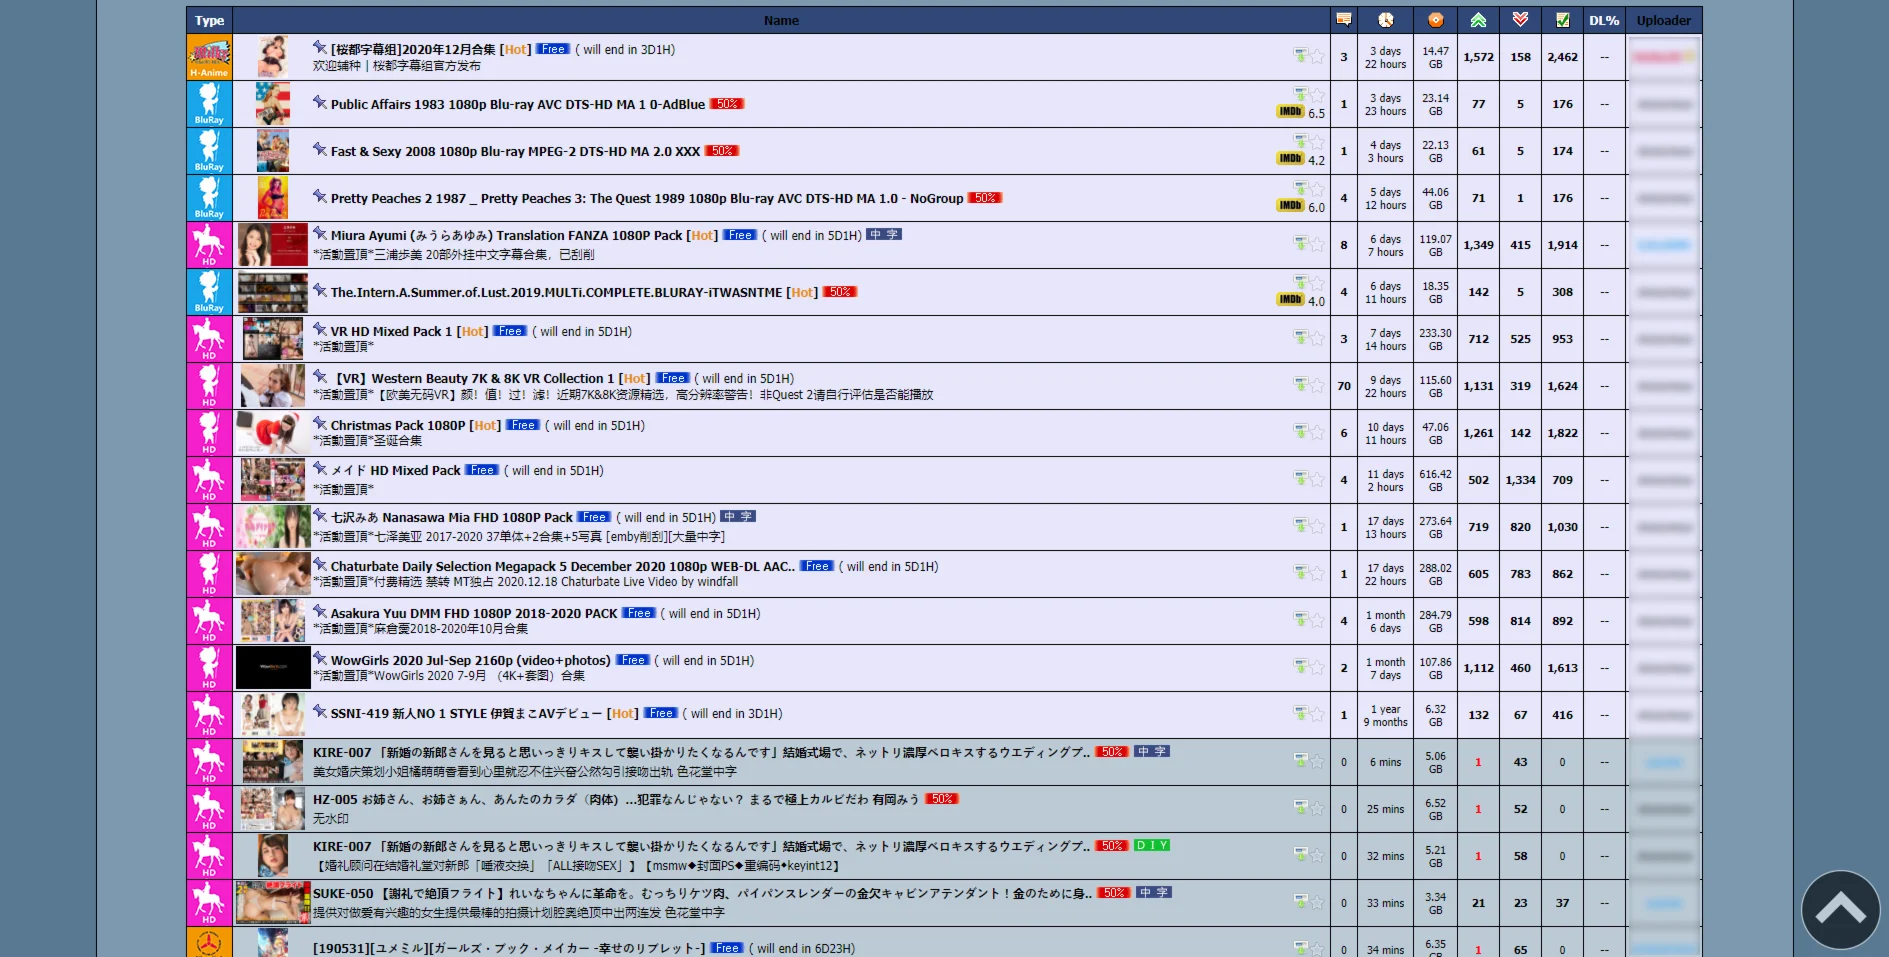Download the Miura Ayumi FANZA pack torrent
This screenshot has height=957, width=1889.
pyautogui.click(x=1300, y=244)
